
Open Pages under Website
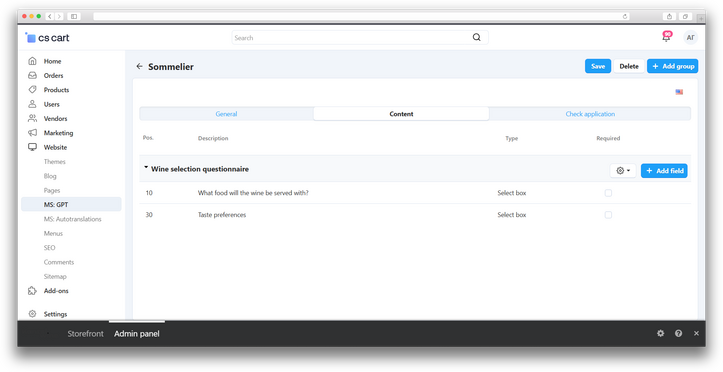(52, 190)
